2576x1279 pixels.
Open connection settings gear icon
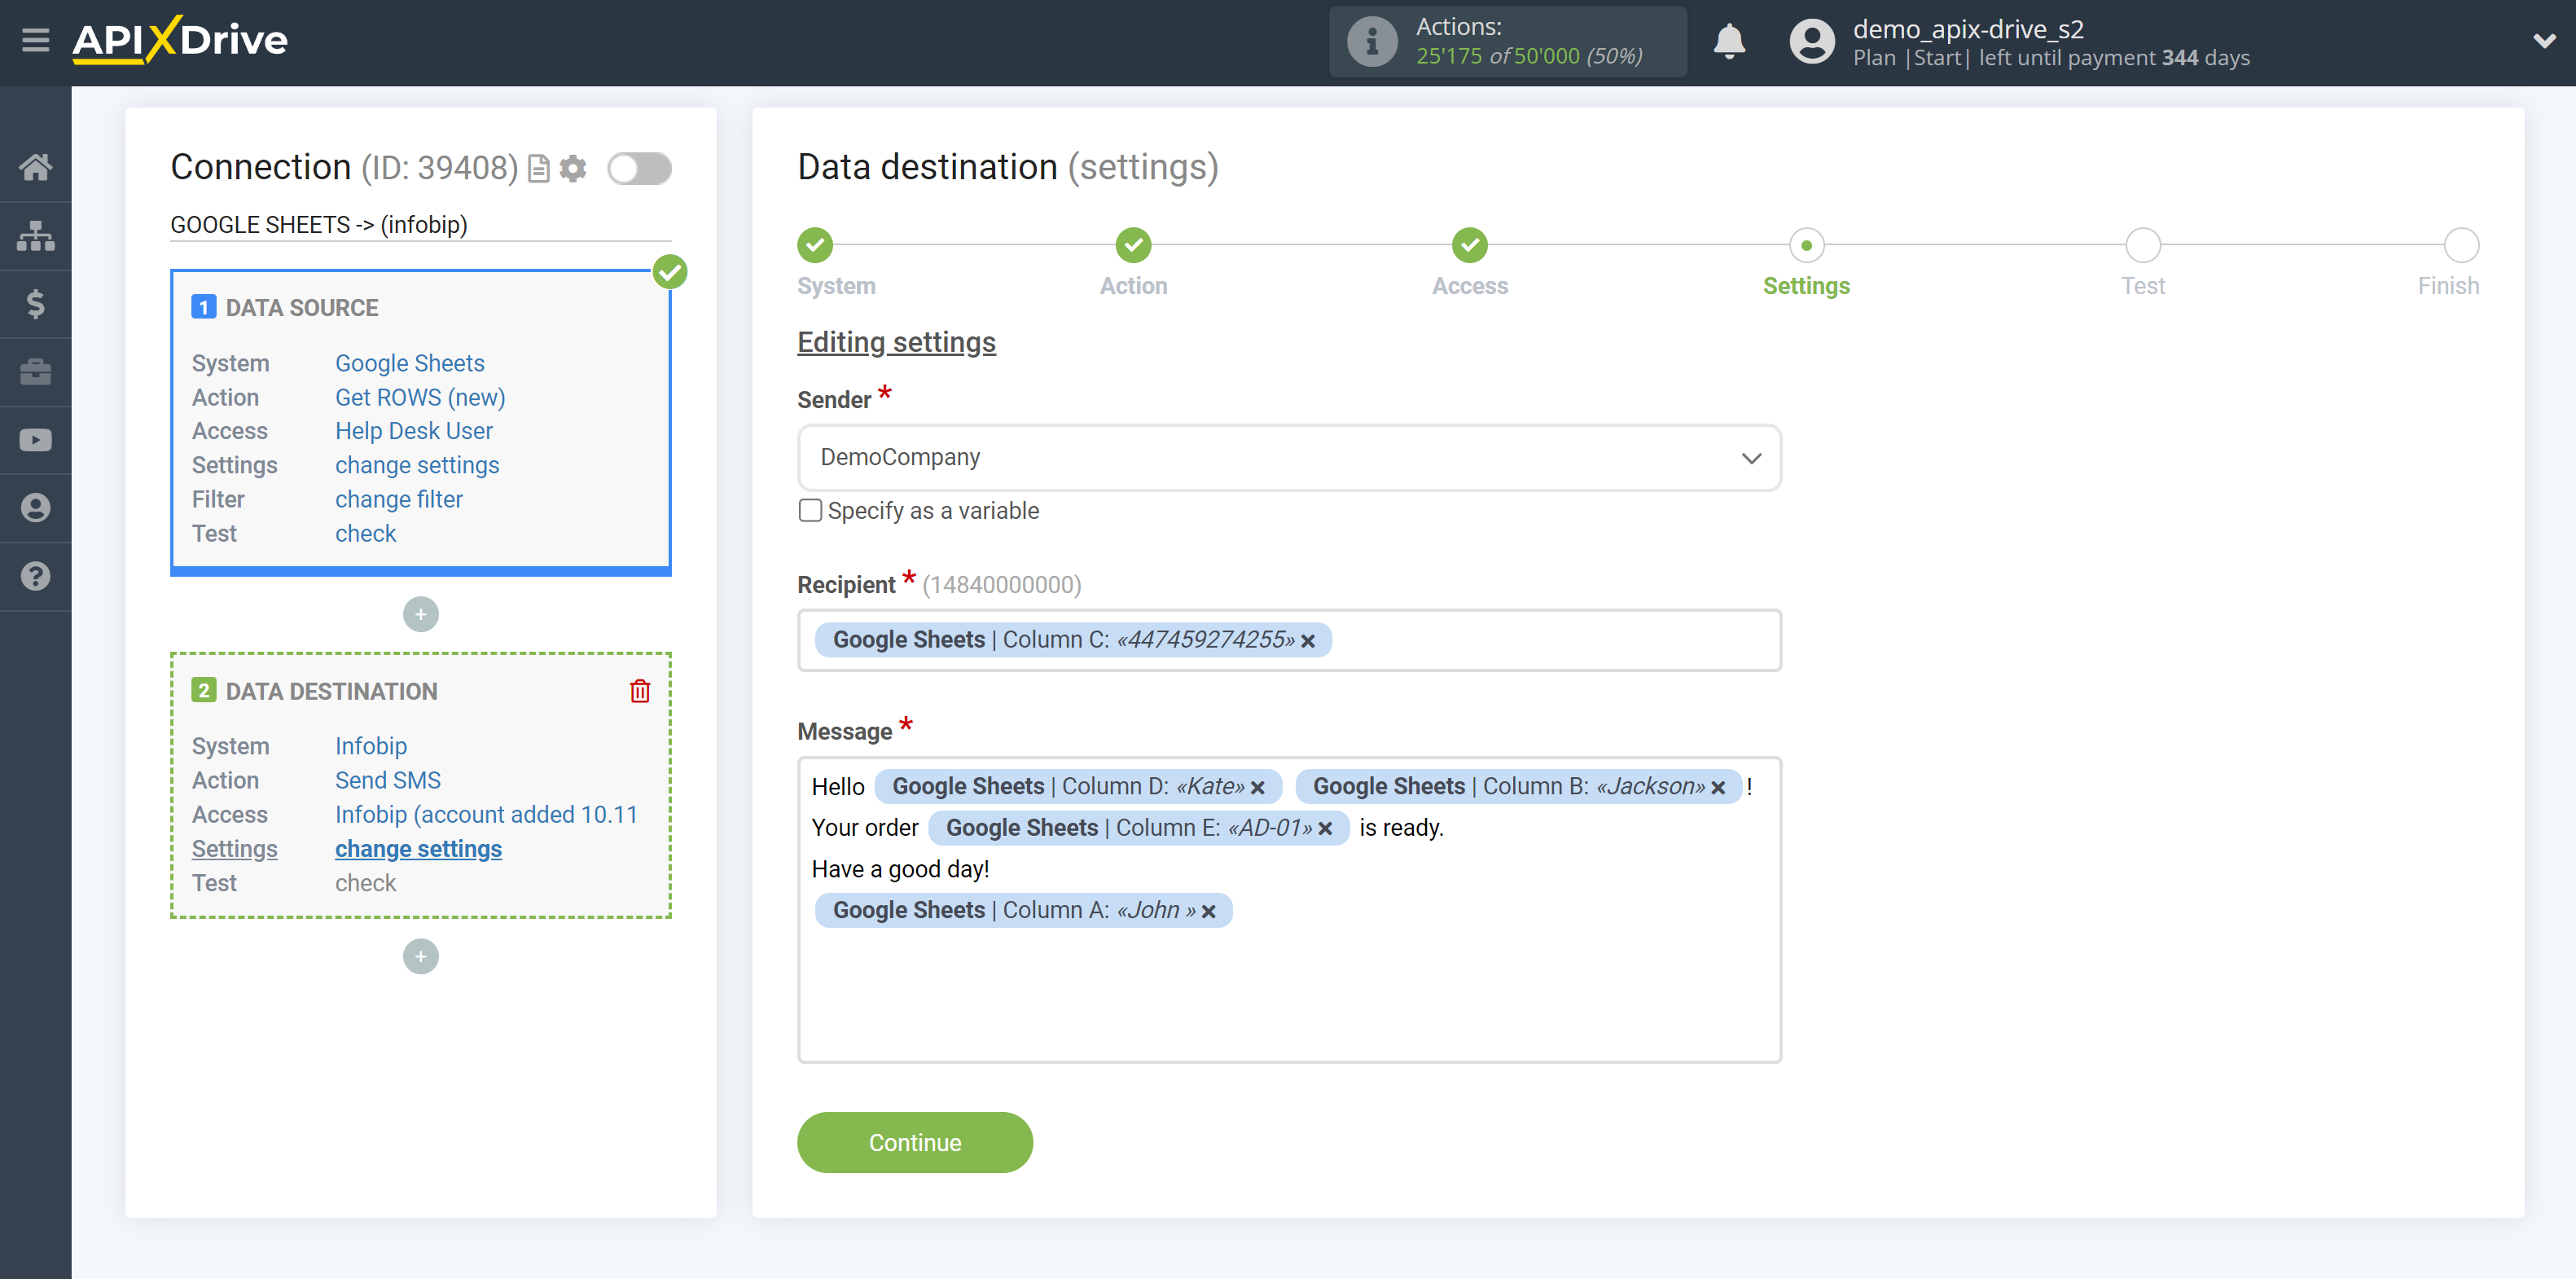(573, 169)
